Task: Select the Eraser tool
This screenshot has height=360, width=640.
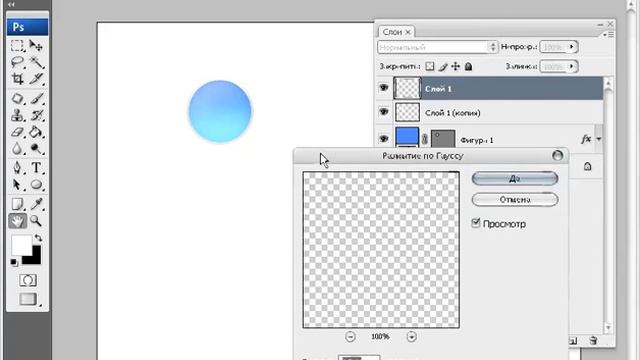Action: click(x=17, y=132)
